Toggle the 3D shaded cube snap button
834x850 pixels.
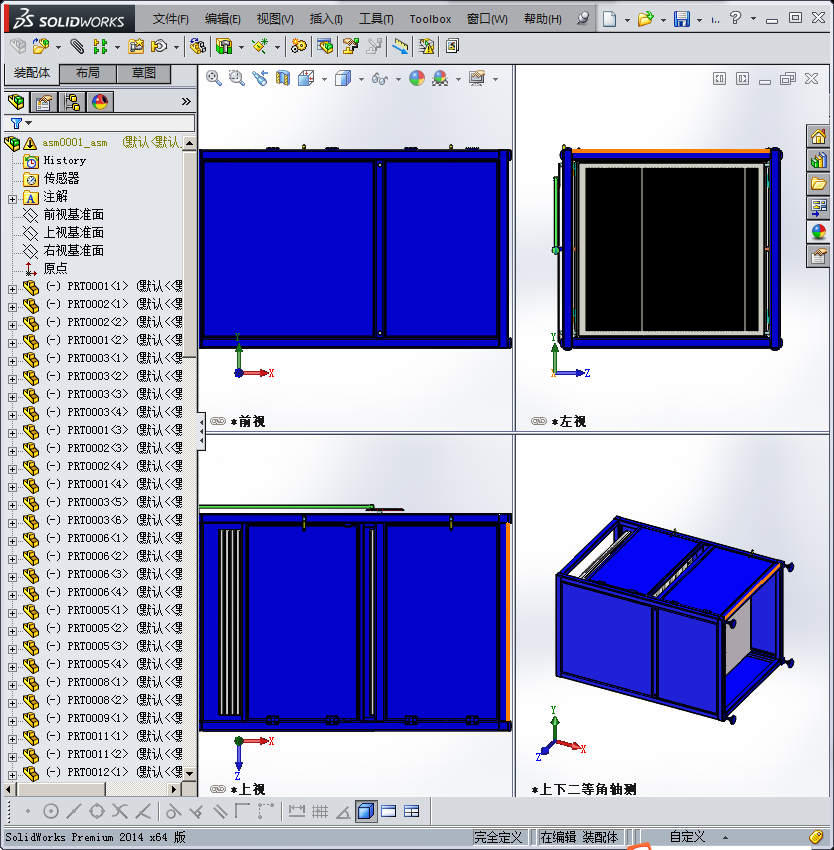point(366,812)
